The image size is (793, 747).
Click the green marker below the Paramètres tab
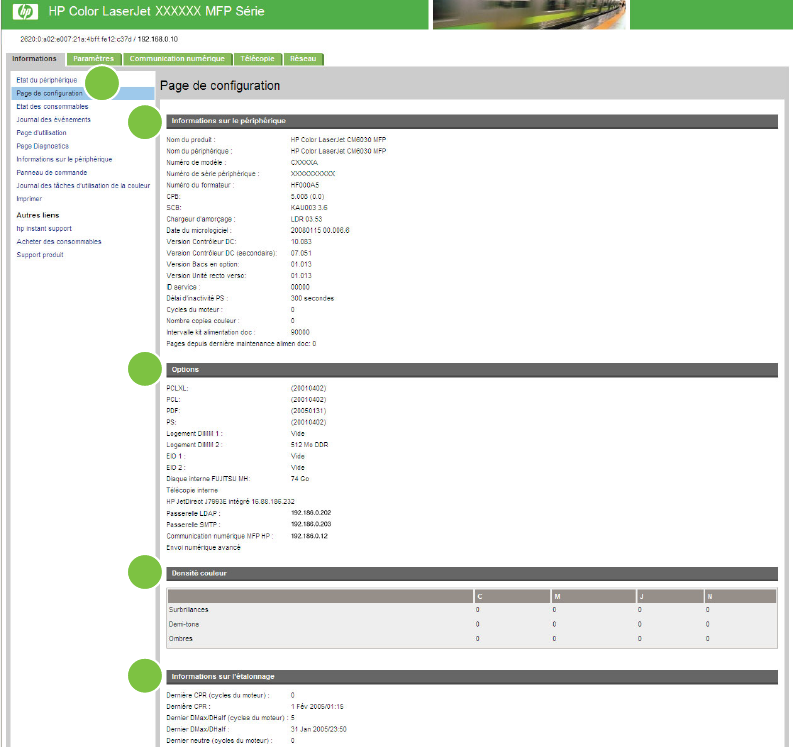(102, 83)
